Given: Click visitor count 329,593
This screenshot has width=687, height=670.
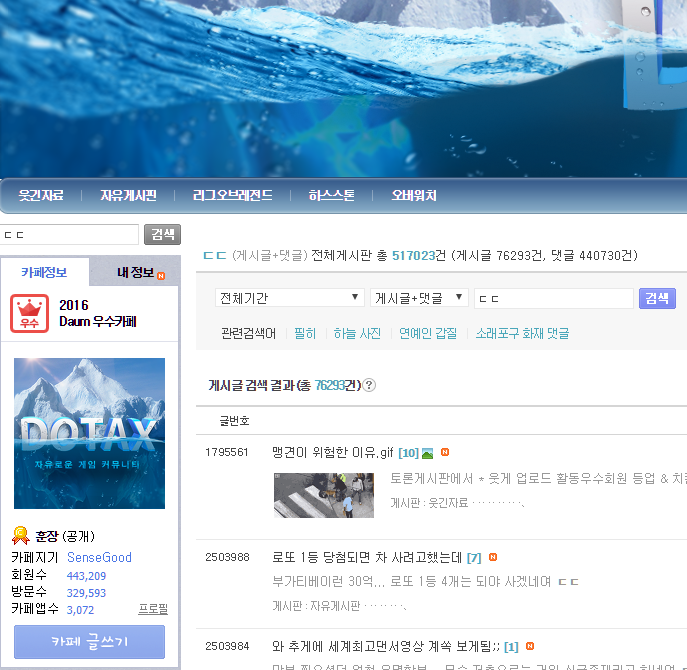Looking at the screenshot, I should point(86,593).
